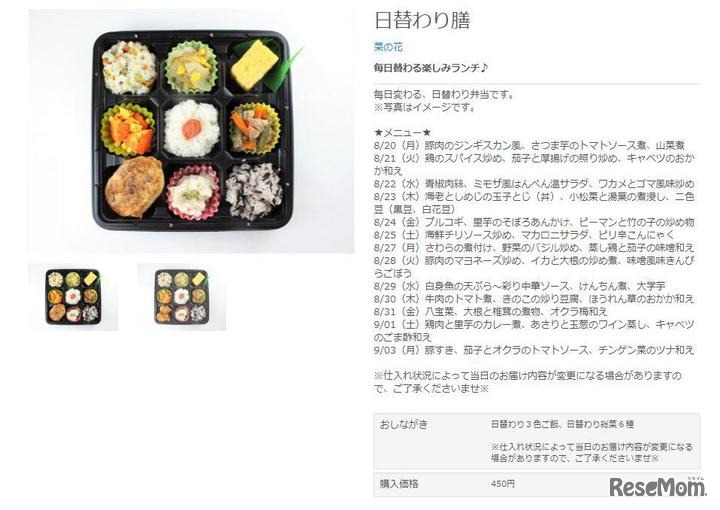Click the 毎日替わる楽しみランチ tagline
This screenshot has width=720, height=510.
pyautogui.click(x=430, y=68)
